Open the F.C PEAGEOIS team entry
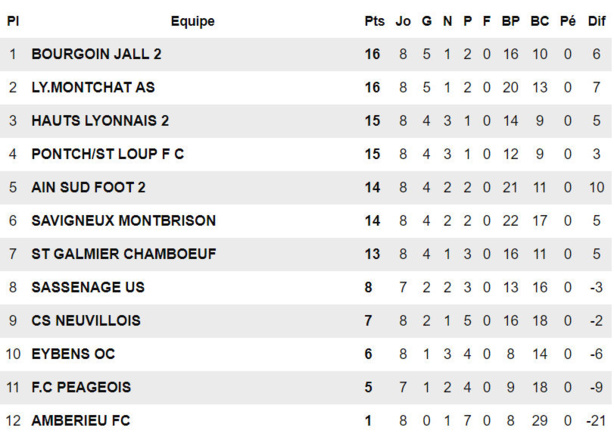This screenshot has height=437, width=614. (x=81, y=387)
